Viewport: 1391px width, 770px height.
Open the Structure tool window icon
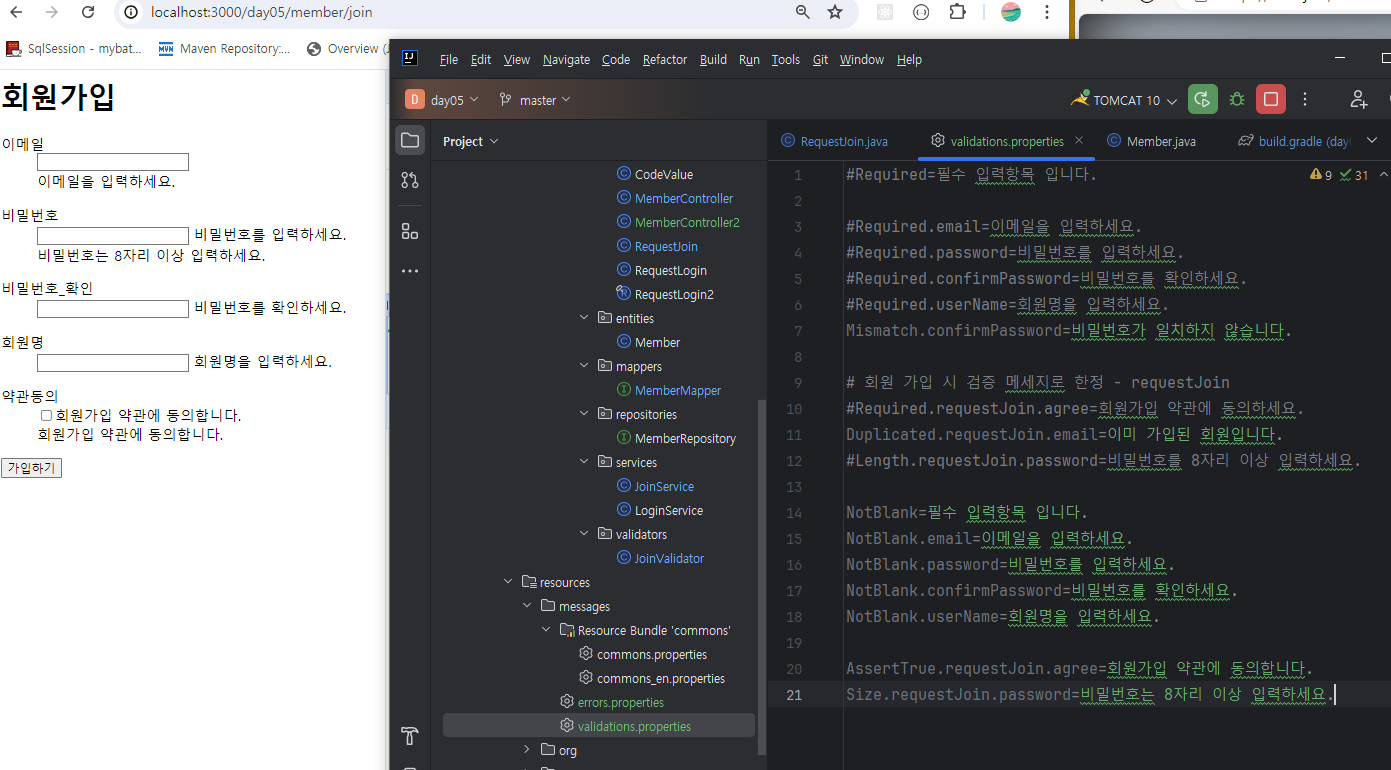(409, 231)
